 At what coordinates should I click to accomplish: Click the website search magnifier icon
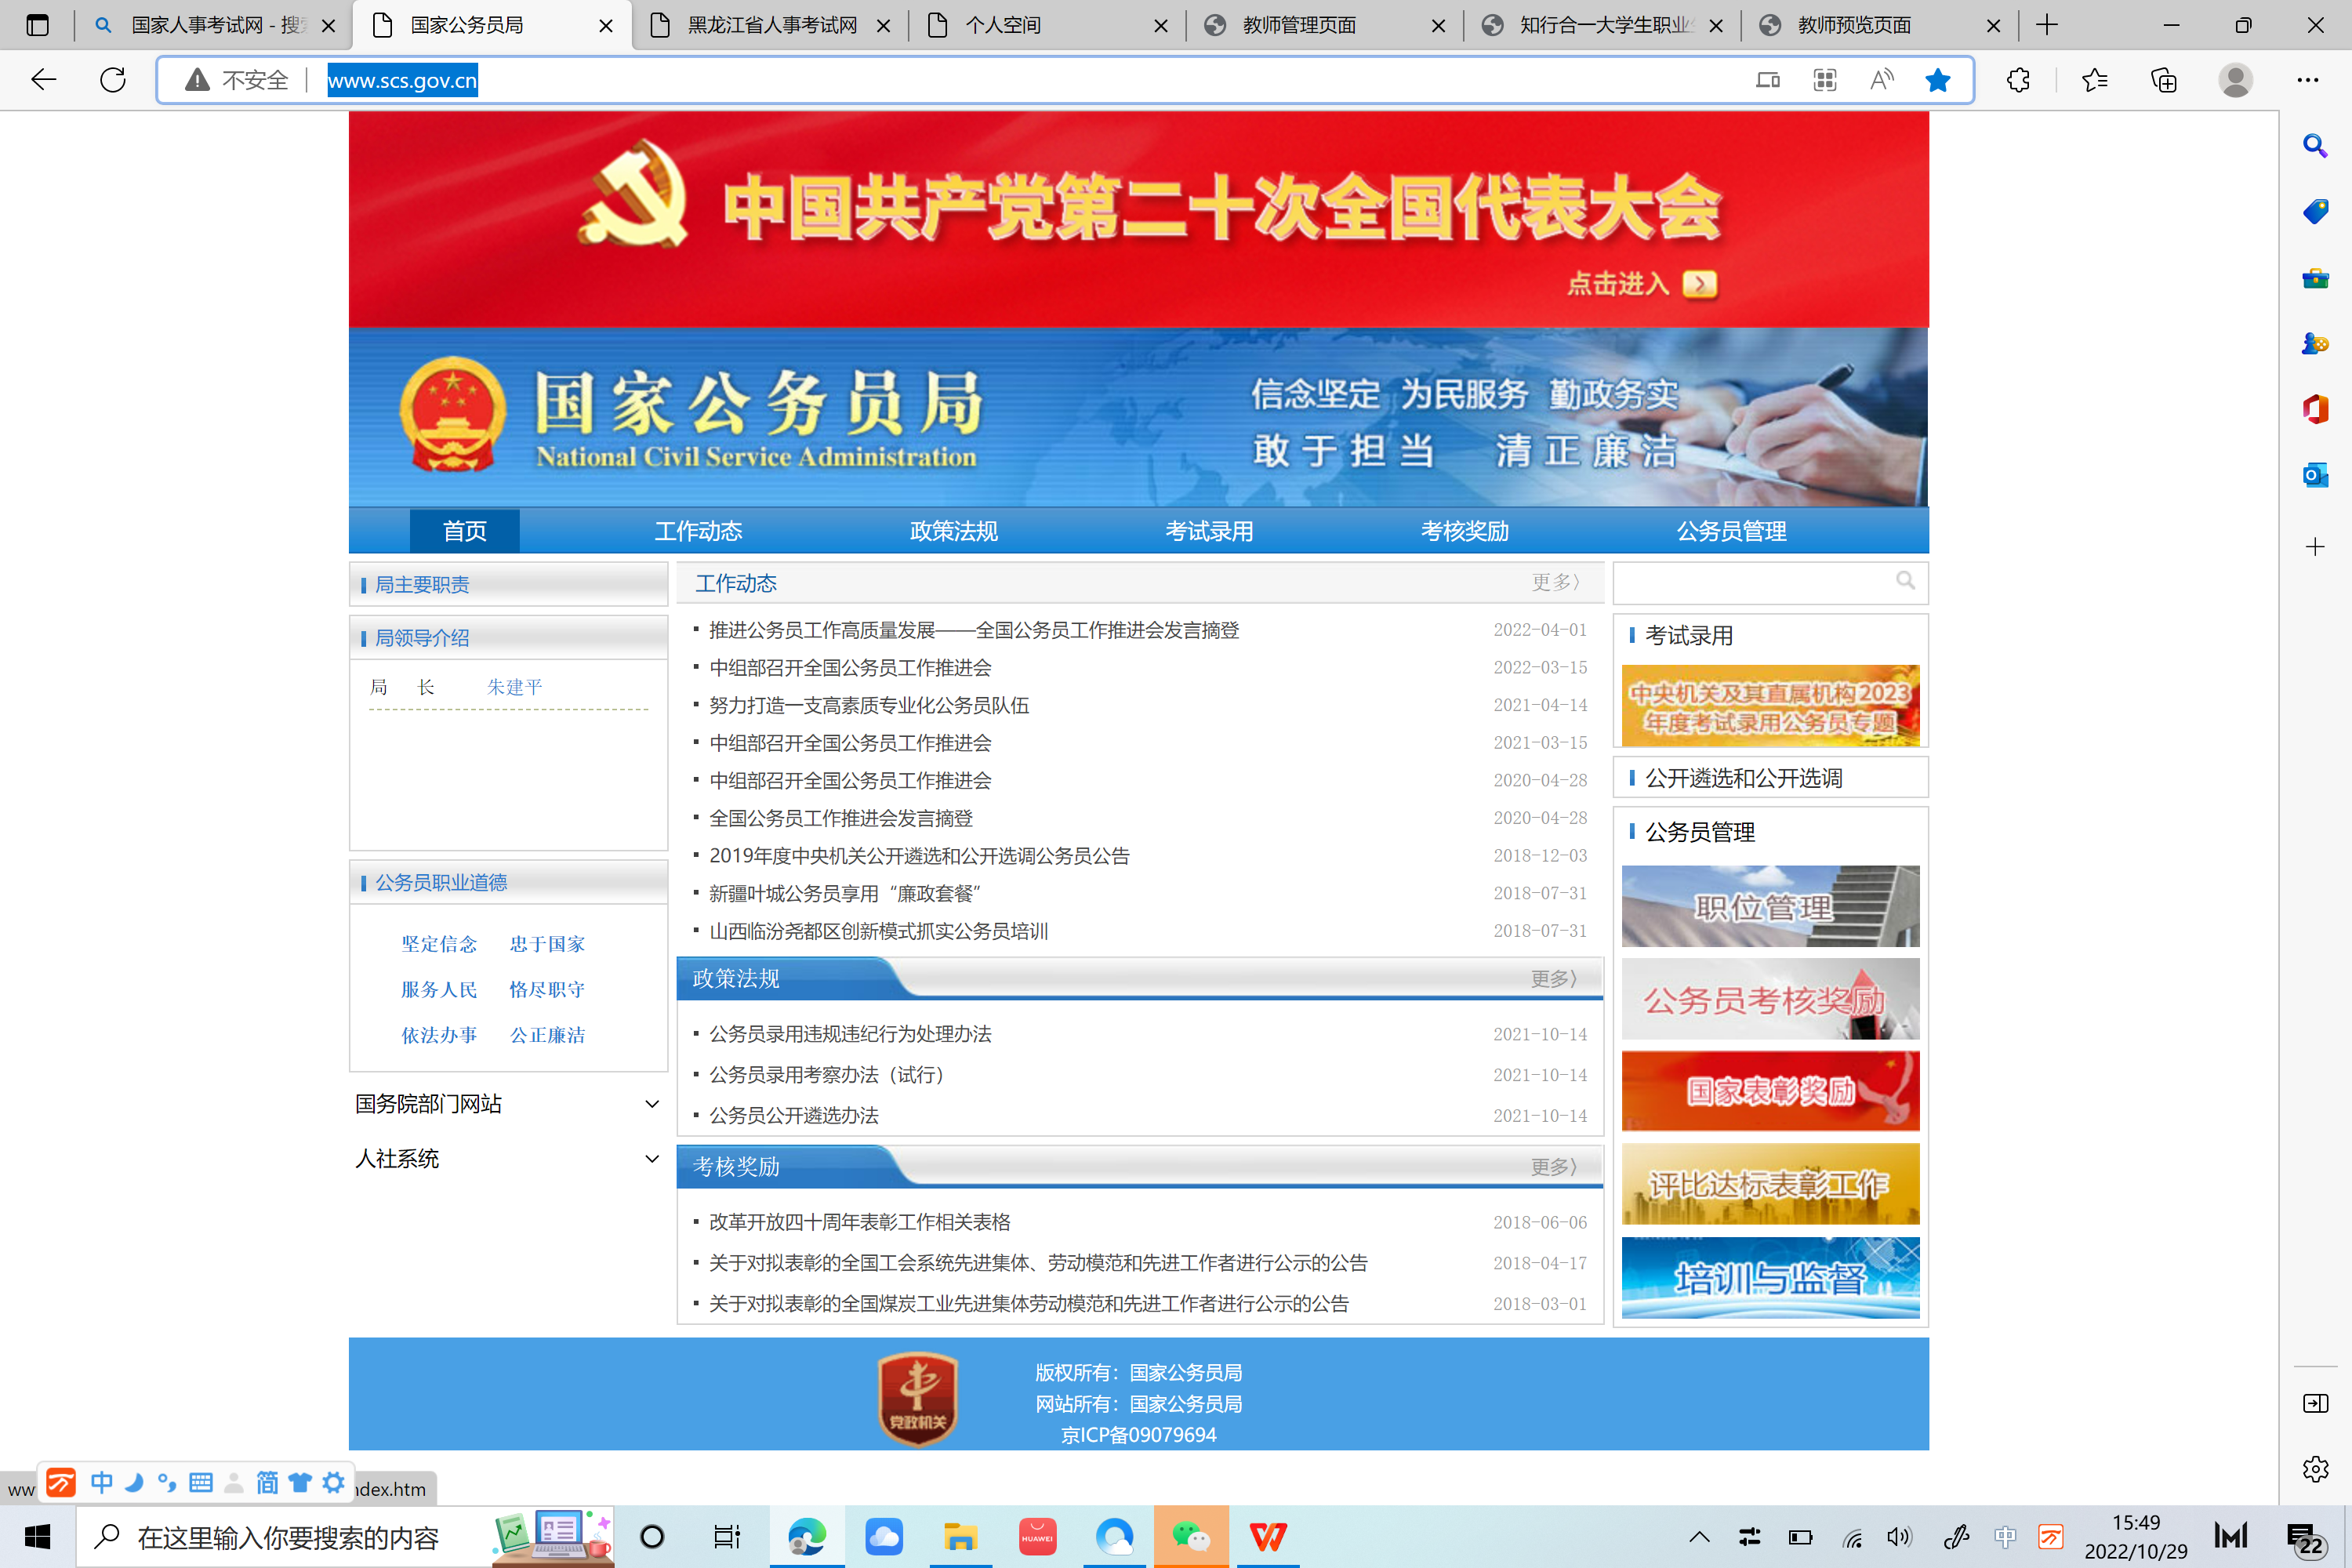point(1905,581)
